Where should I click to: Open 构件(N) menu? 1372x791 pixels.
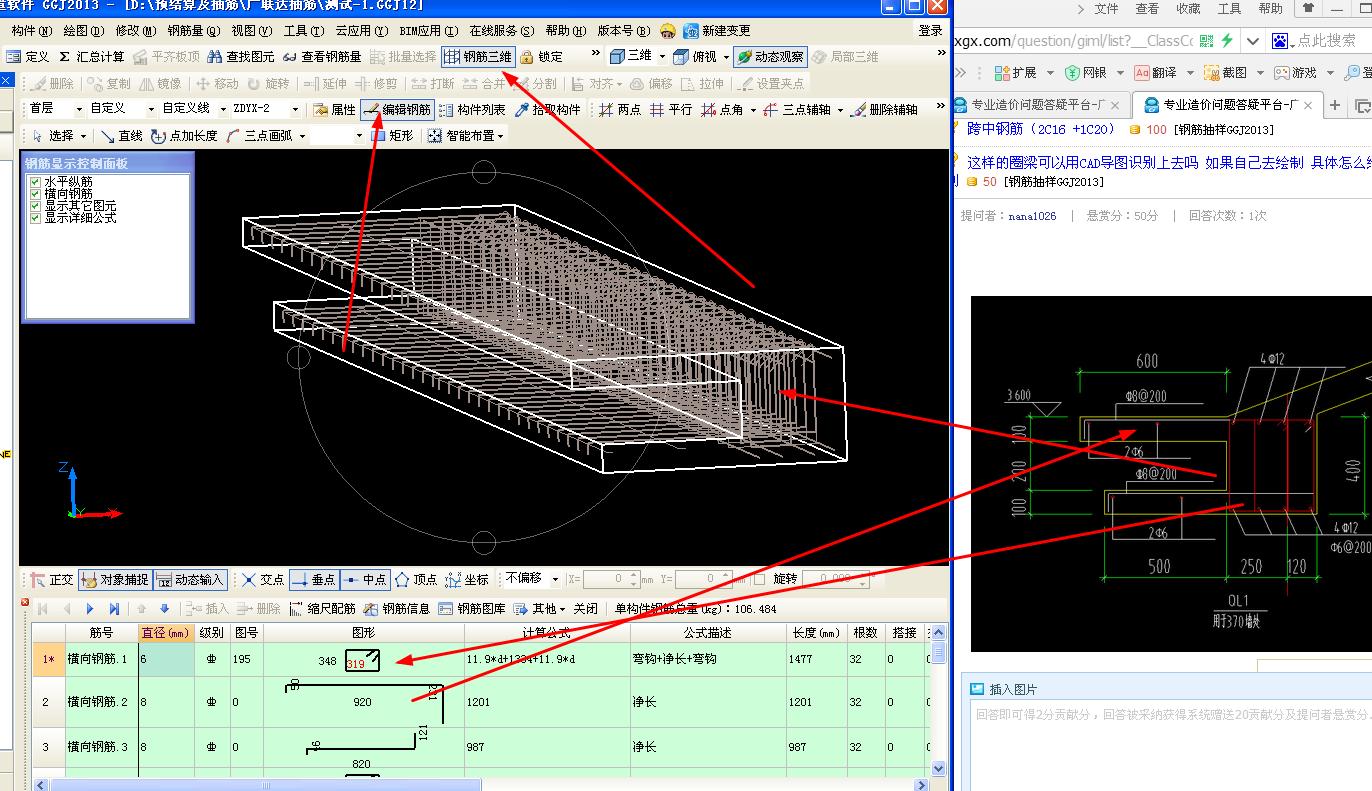coord(31,31)
